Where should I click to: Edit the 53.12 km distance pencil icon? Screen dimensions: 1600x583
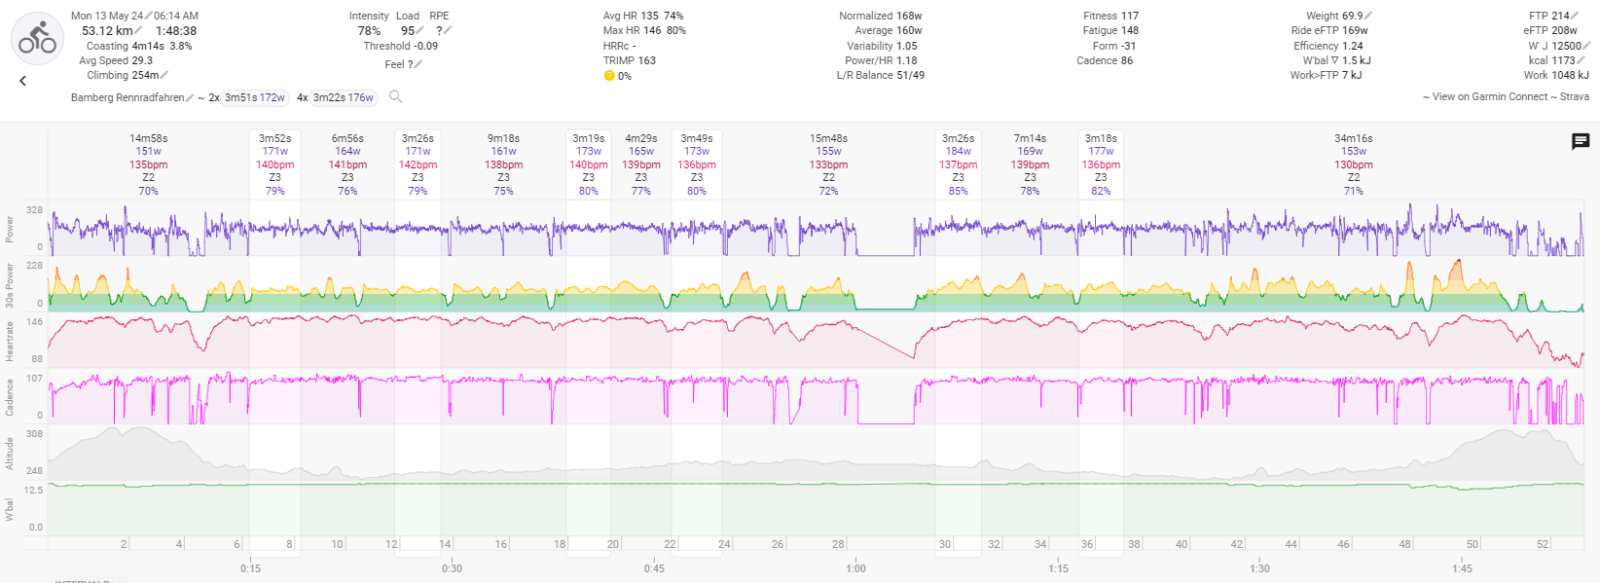click(138, 31)
